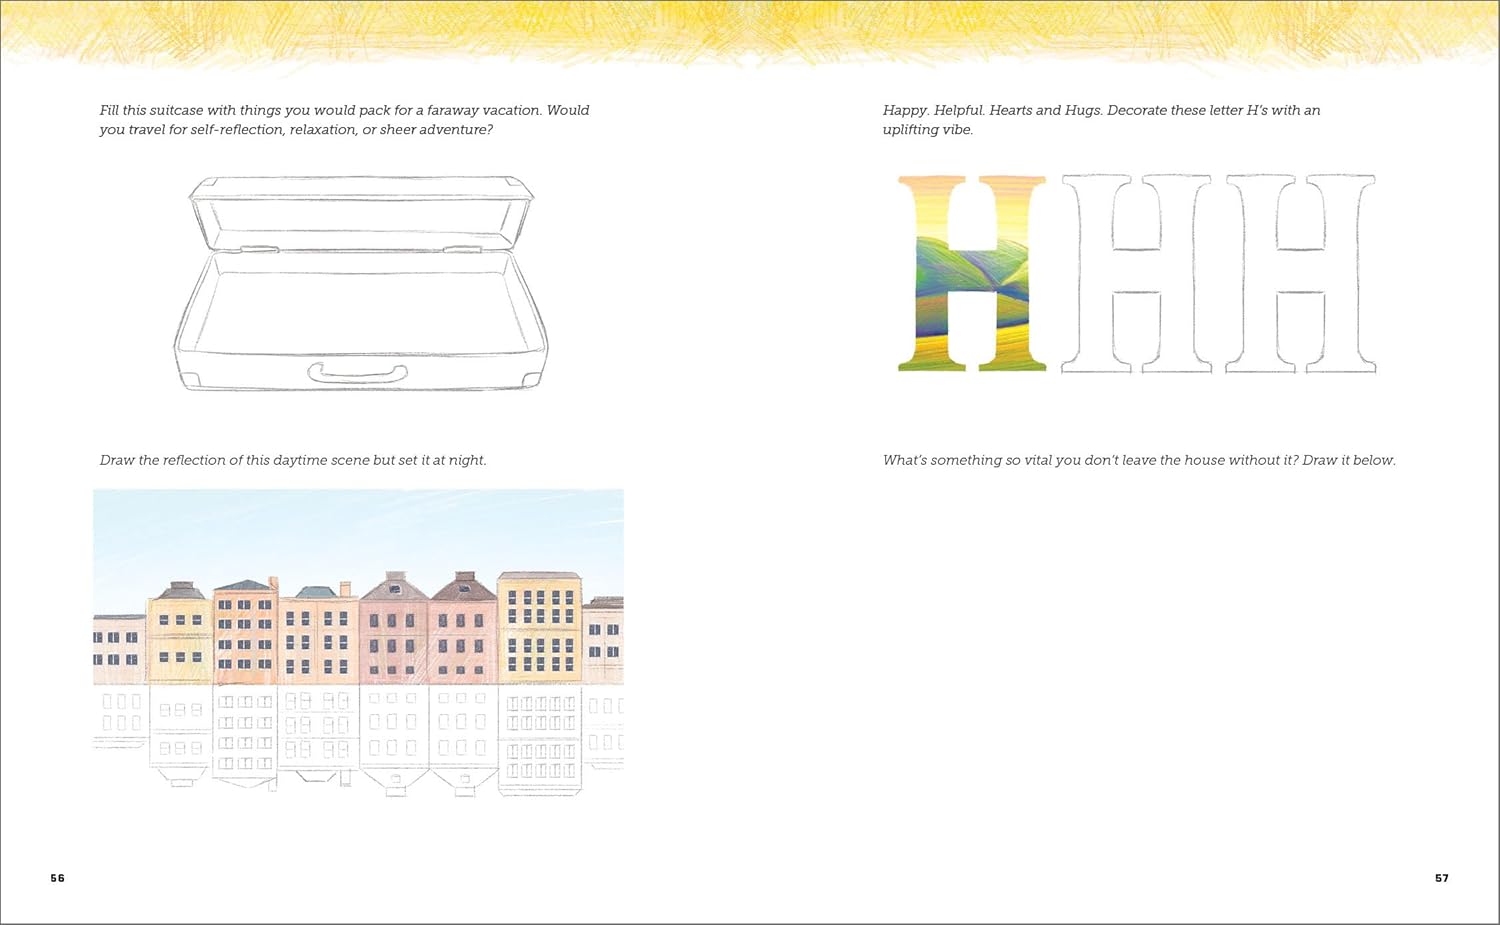Click the reflection outline of the tall yellow building
The height and width of the screenshot is (925, 1500).
tap(540, 738)
